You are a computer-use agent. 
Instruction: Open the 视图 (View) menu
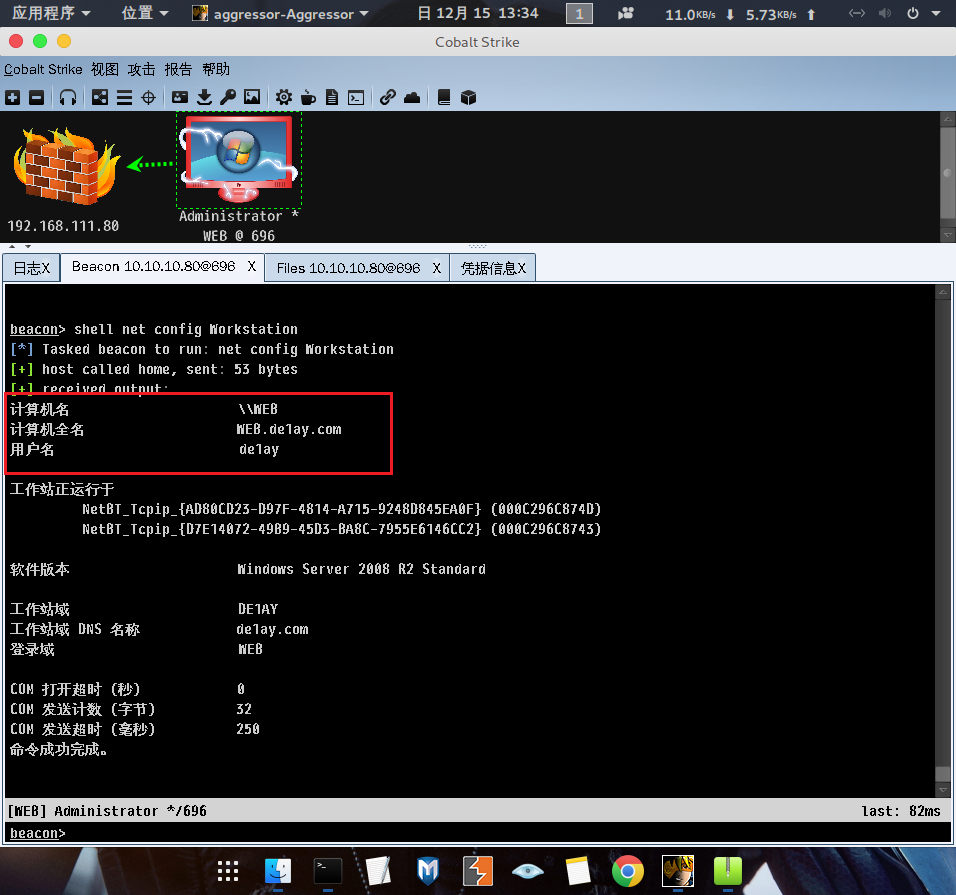click(105, 70)
